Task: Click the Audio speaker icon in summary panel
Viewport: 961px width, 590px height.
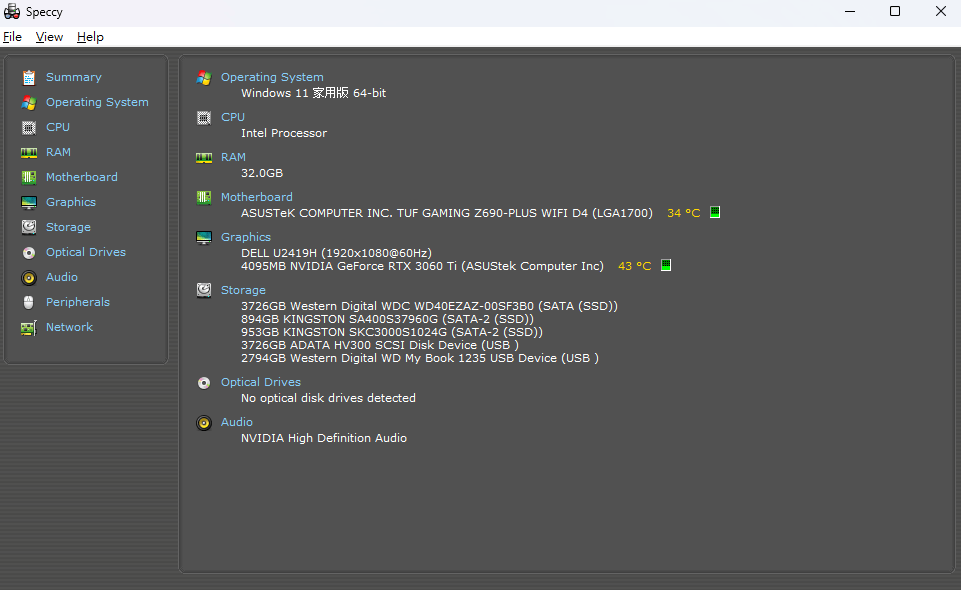Action: pos(204,423)
